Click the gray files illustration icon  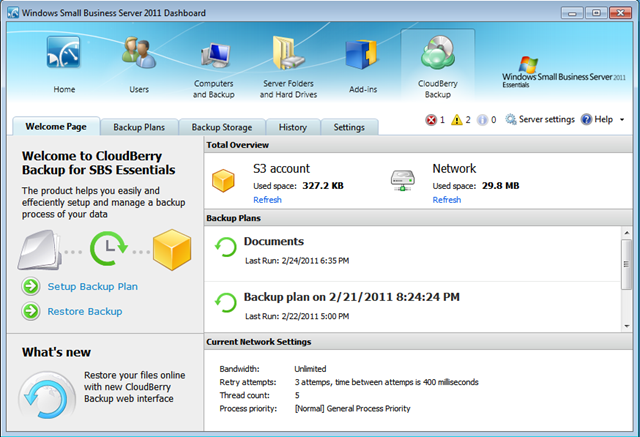coord(39,250)
